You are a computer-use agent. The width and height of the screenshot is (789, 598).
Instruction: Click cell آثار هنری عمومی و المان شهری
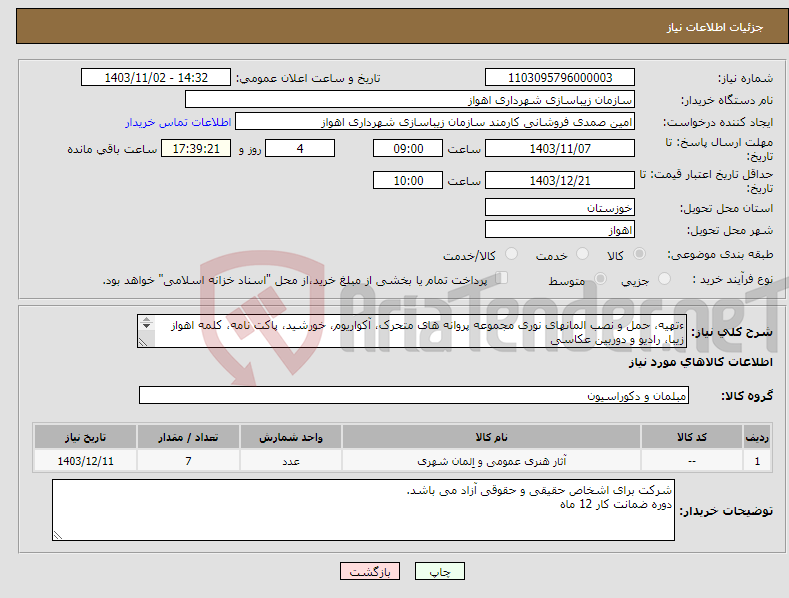[491, 461]
